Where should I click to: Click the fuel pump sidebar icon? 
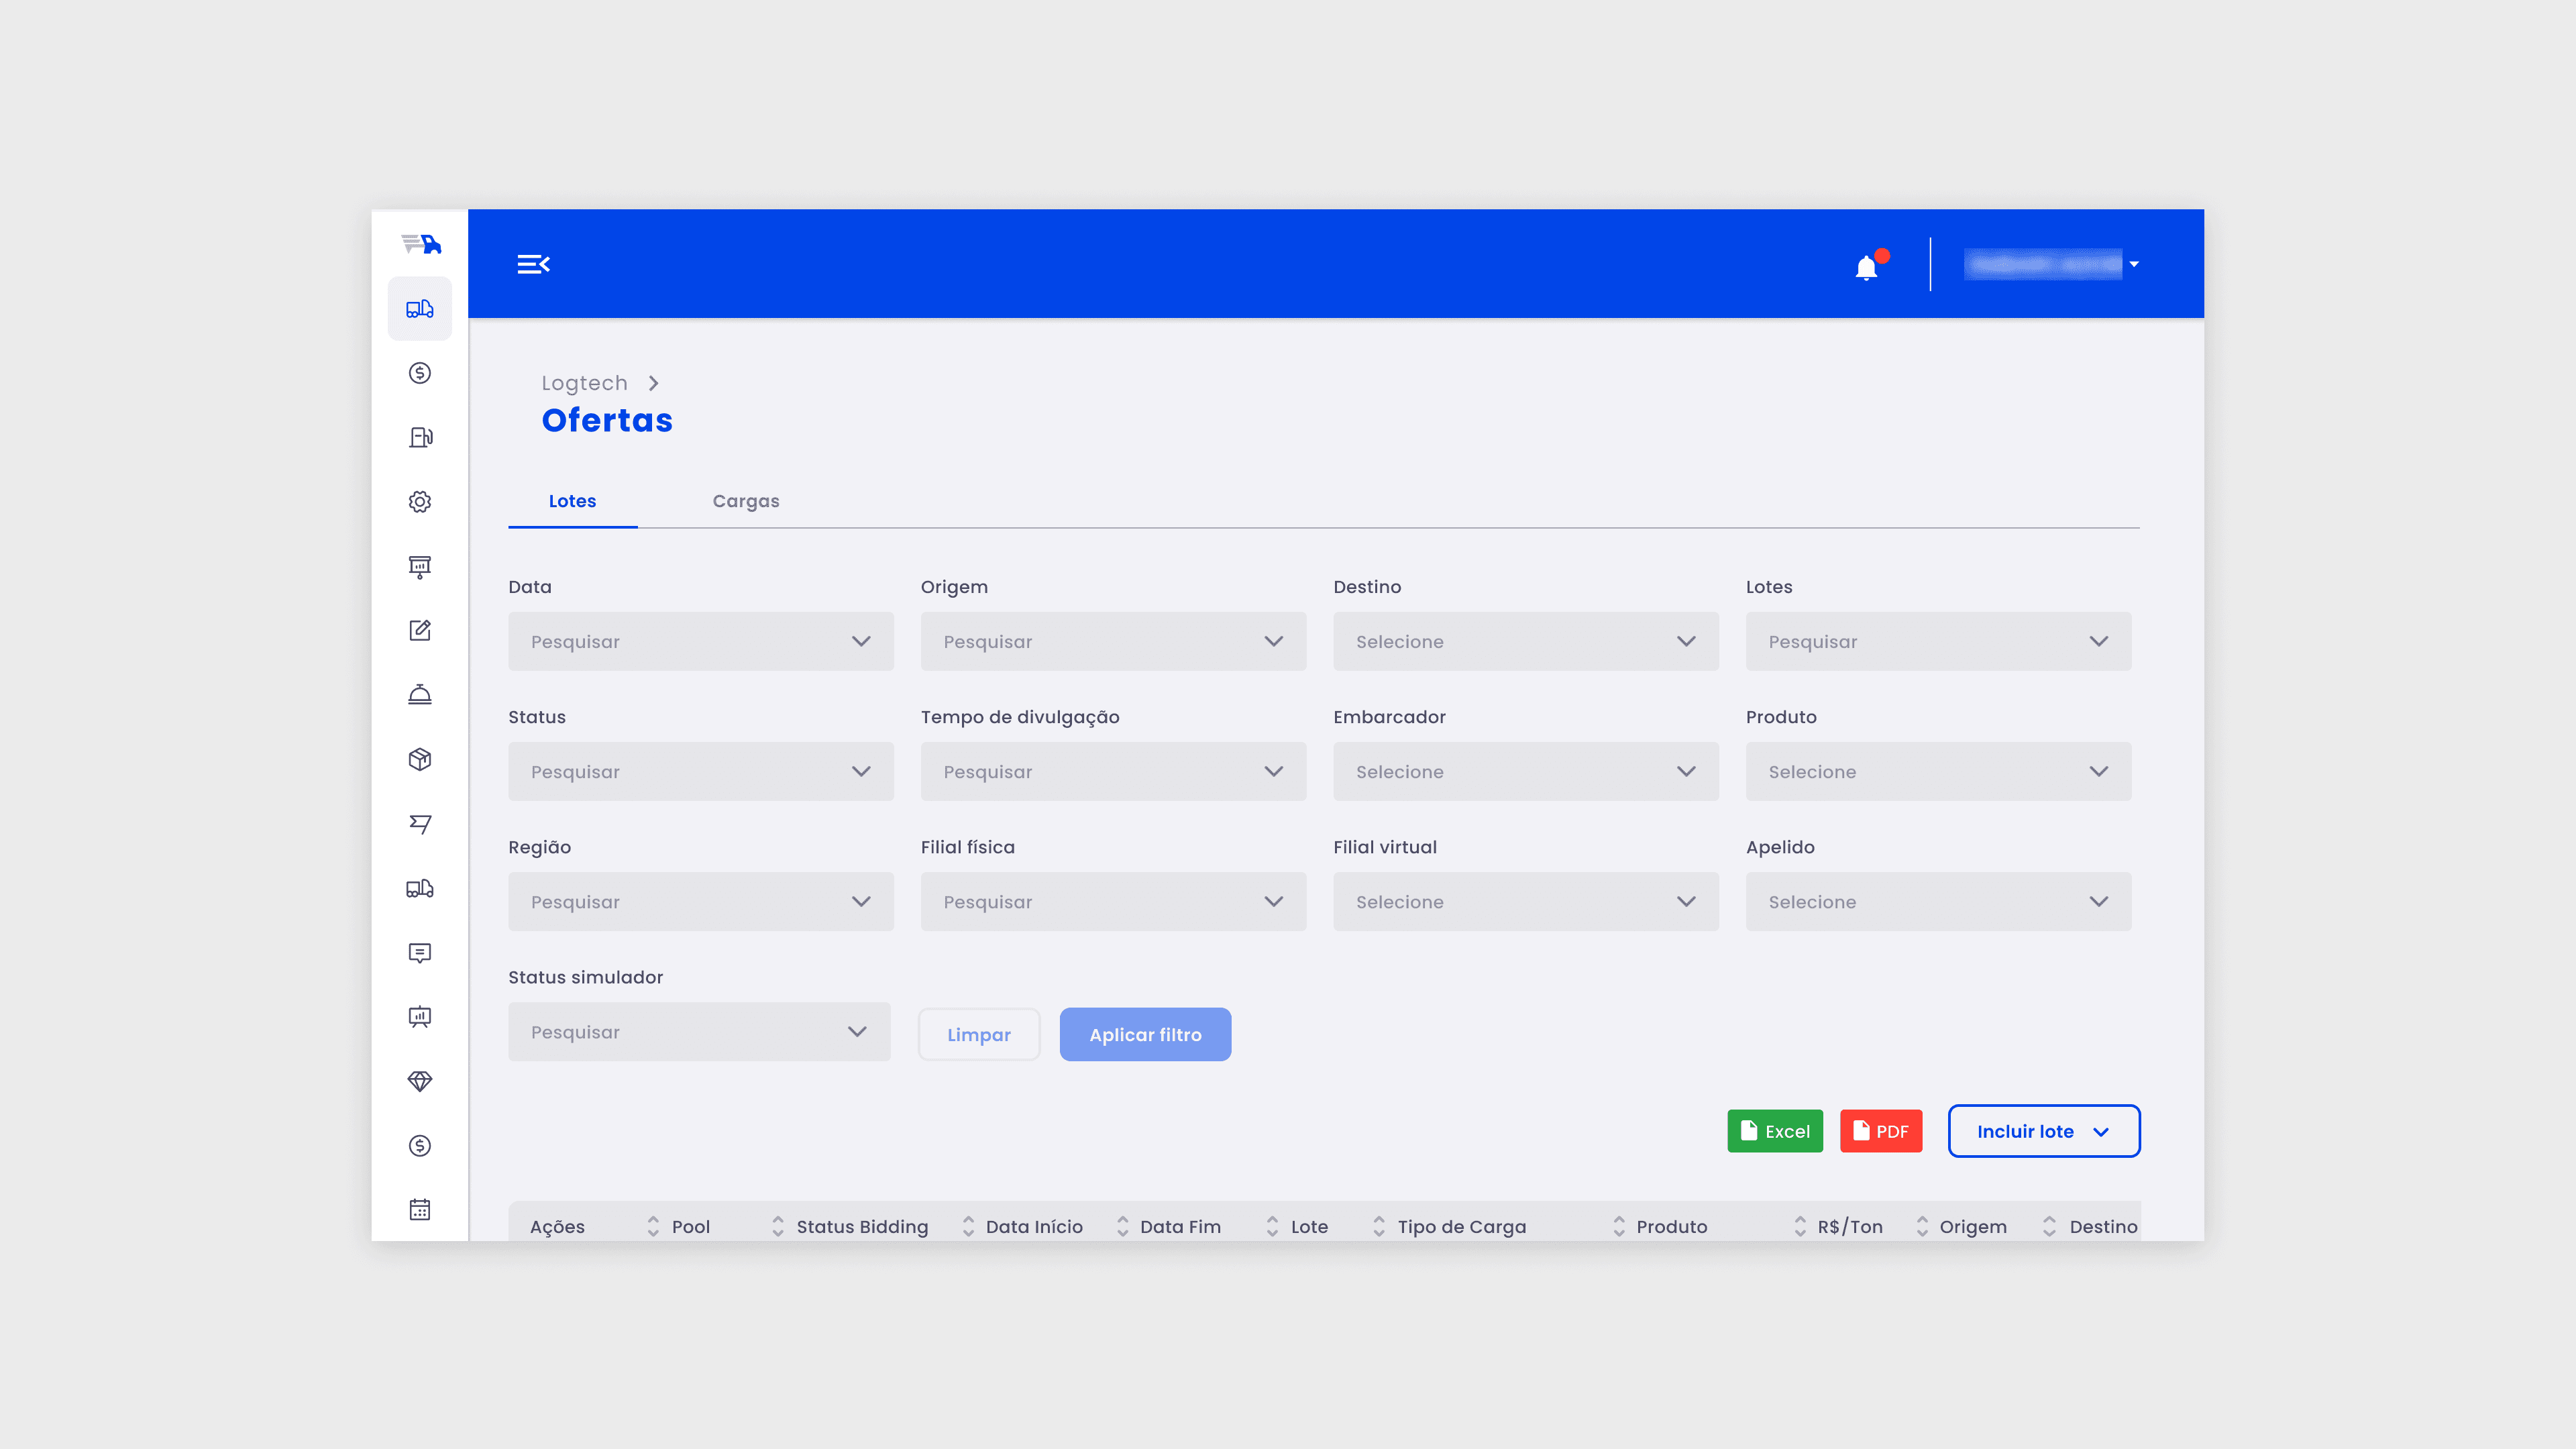420,437
